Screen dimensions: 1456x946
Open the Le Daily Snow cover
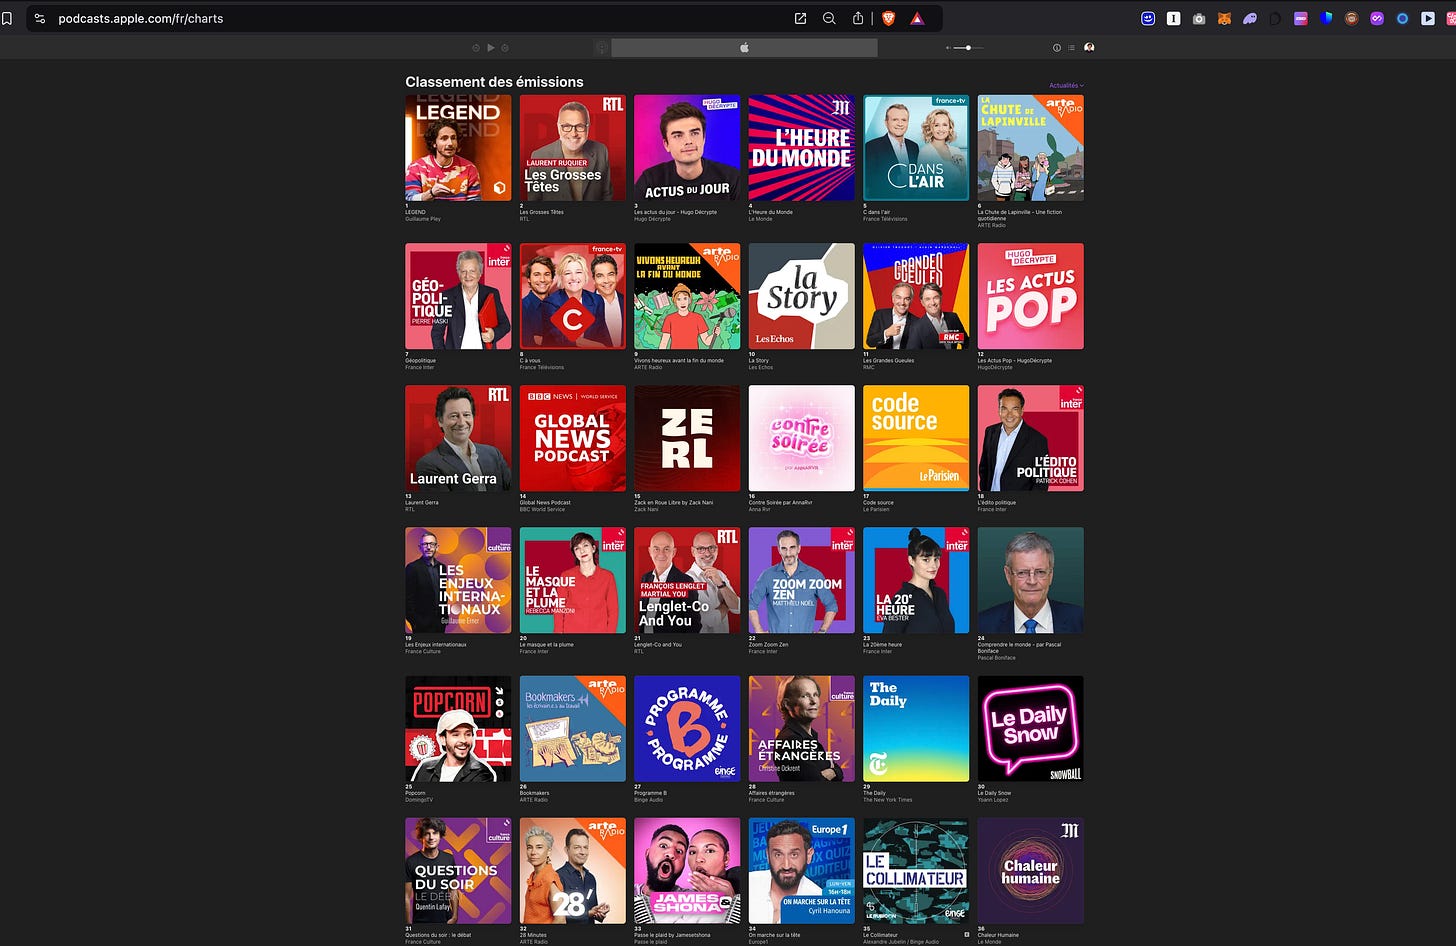point(1031,729)
